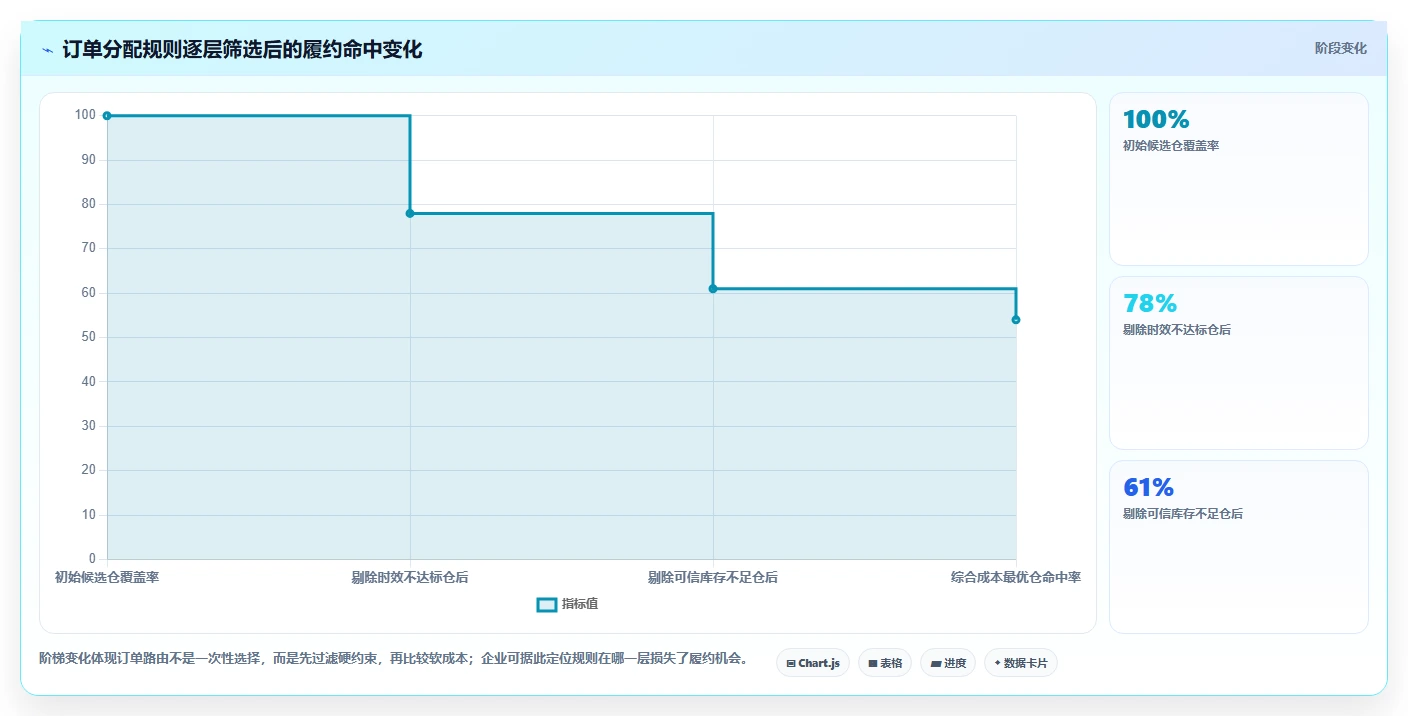Click the legend color box for 指标值

547,605
